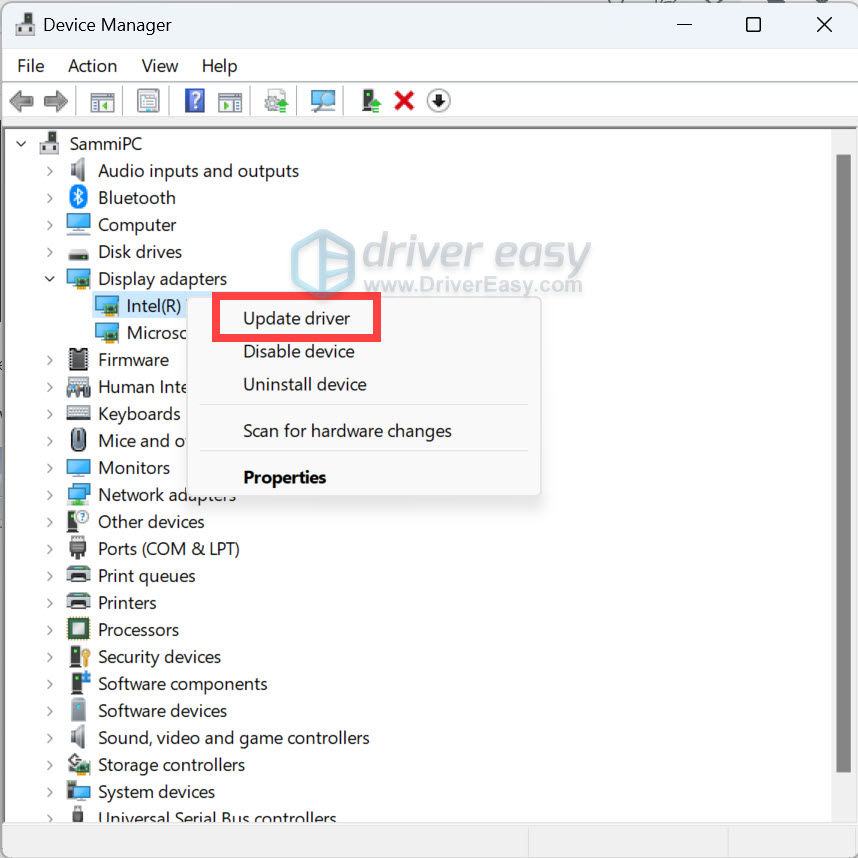858x858 pixels.
Task: Click the Processors category icon
Action: pyautogui.click(x=78, y=629)
